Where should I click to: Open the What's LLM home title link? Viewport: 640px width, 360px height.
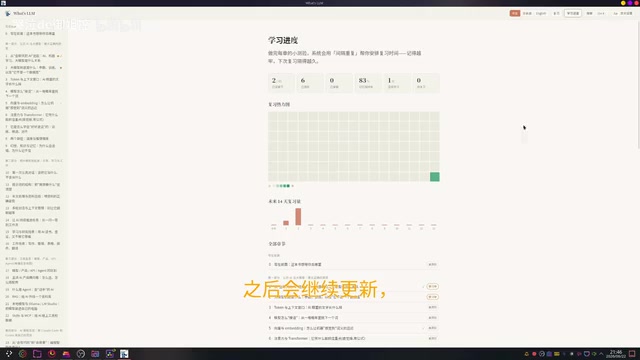tap(24, 13)
